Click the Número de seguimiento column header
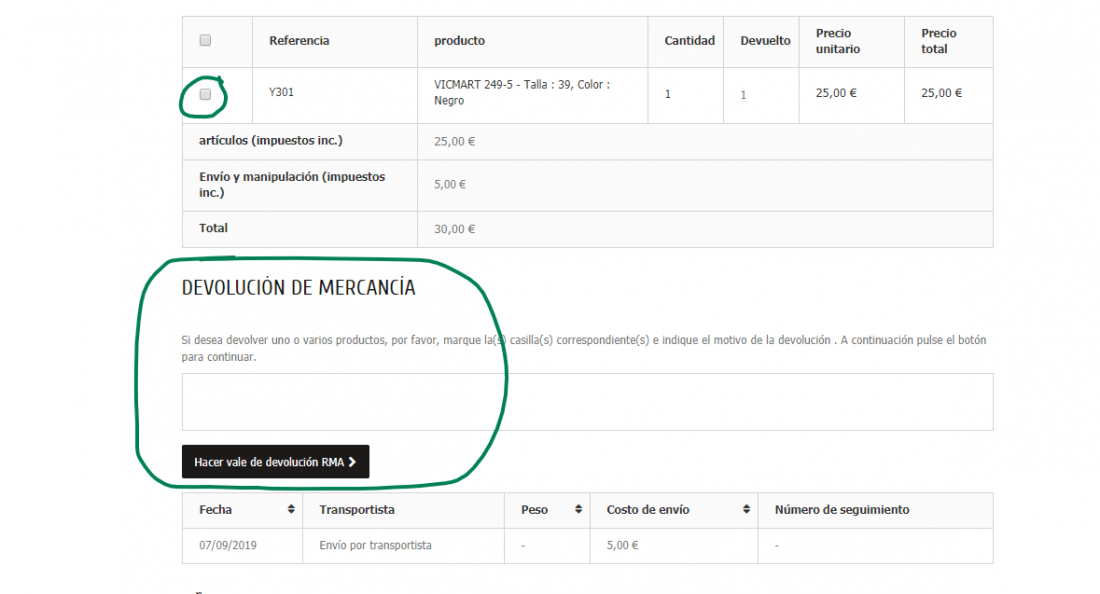The height and width of the screenshot is (594, 1100). (842, 510)
